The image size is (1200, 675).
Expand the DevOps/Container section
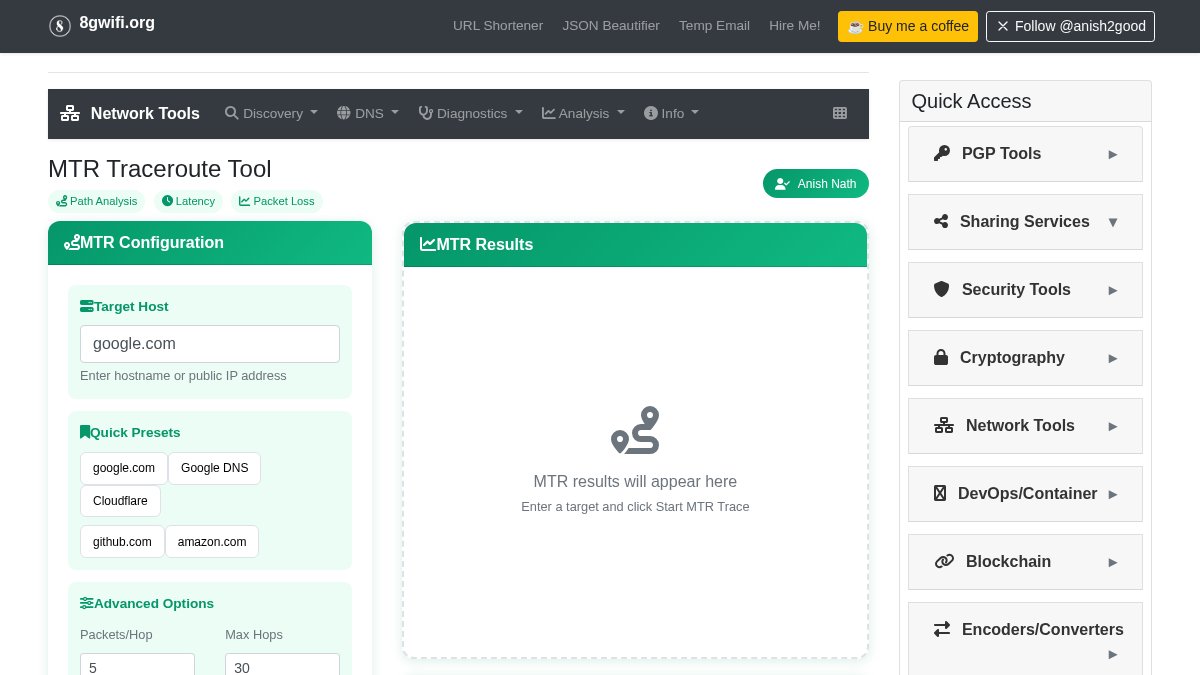[1025, 494]
